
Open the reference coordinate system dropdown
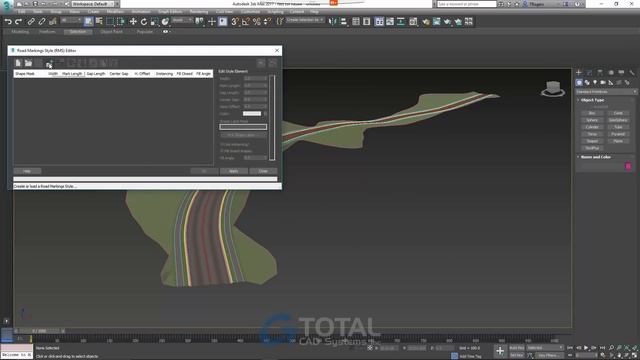(182, 20)
